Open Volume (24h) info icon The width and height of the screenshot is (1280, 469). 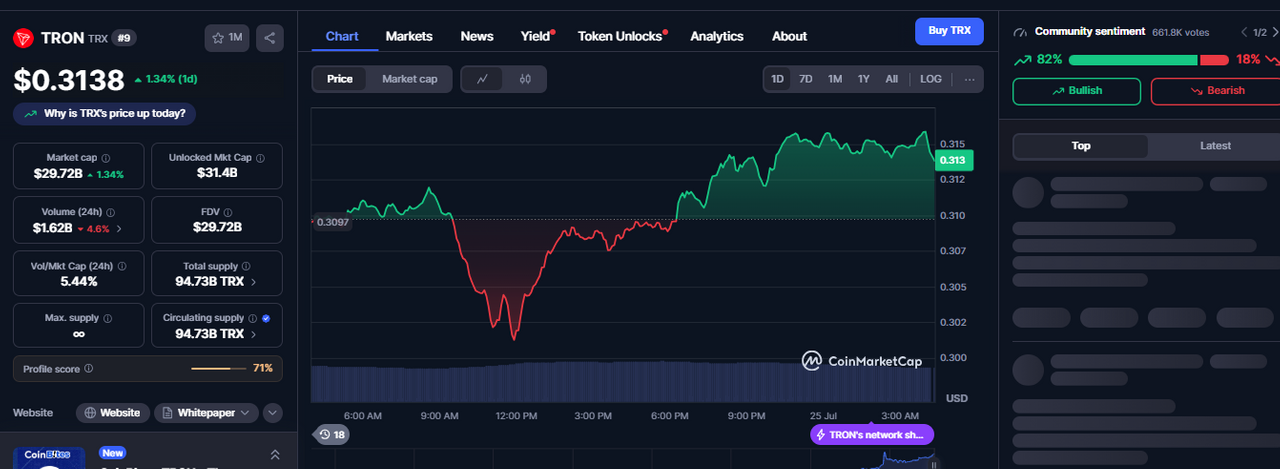(x=110, y=213)
